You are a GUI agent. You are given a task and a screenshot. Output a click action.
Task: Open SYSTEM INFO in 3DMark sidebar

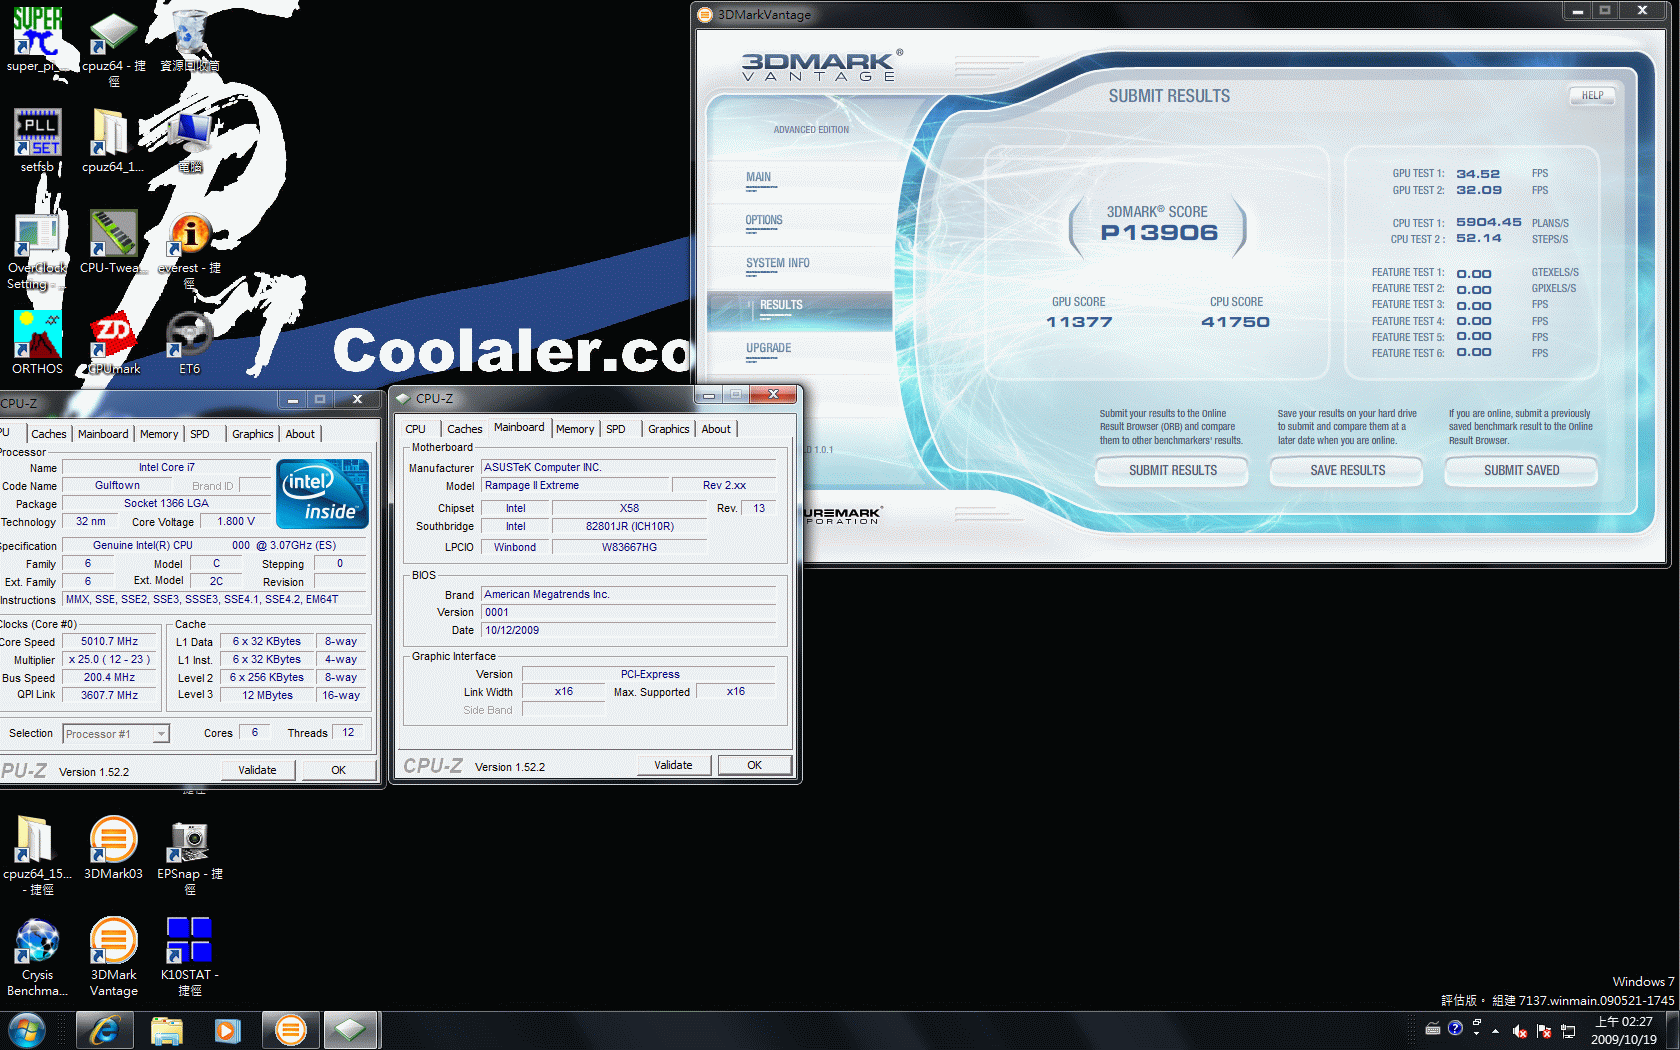pos(778,264)
